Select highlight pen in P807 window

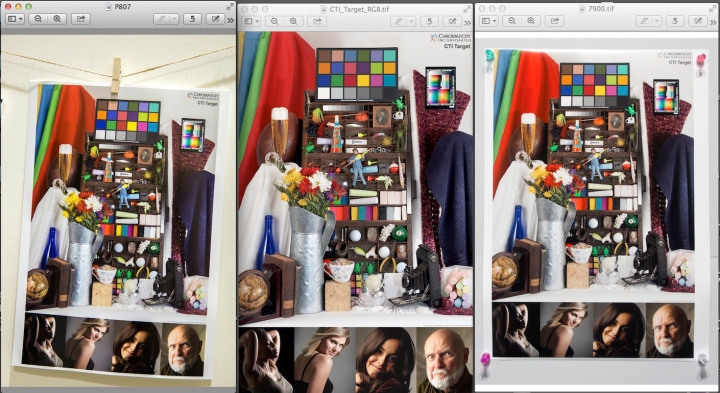point(162,19)
